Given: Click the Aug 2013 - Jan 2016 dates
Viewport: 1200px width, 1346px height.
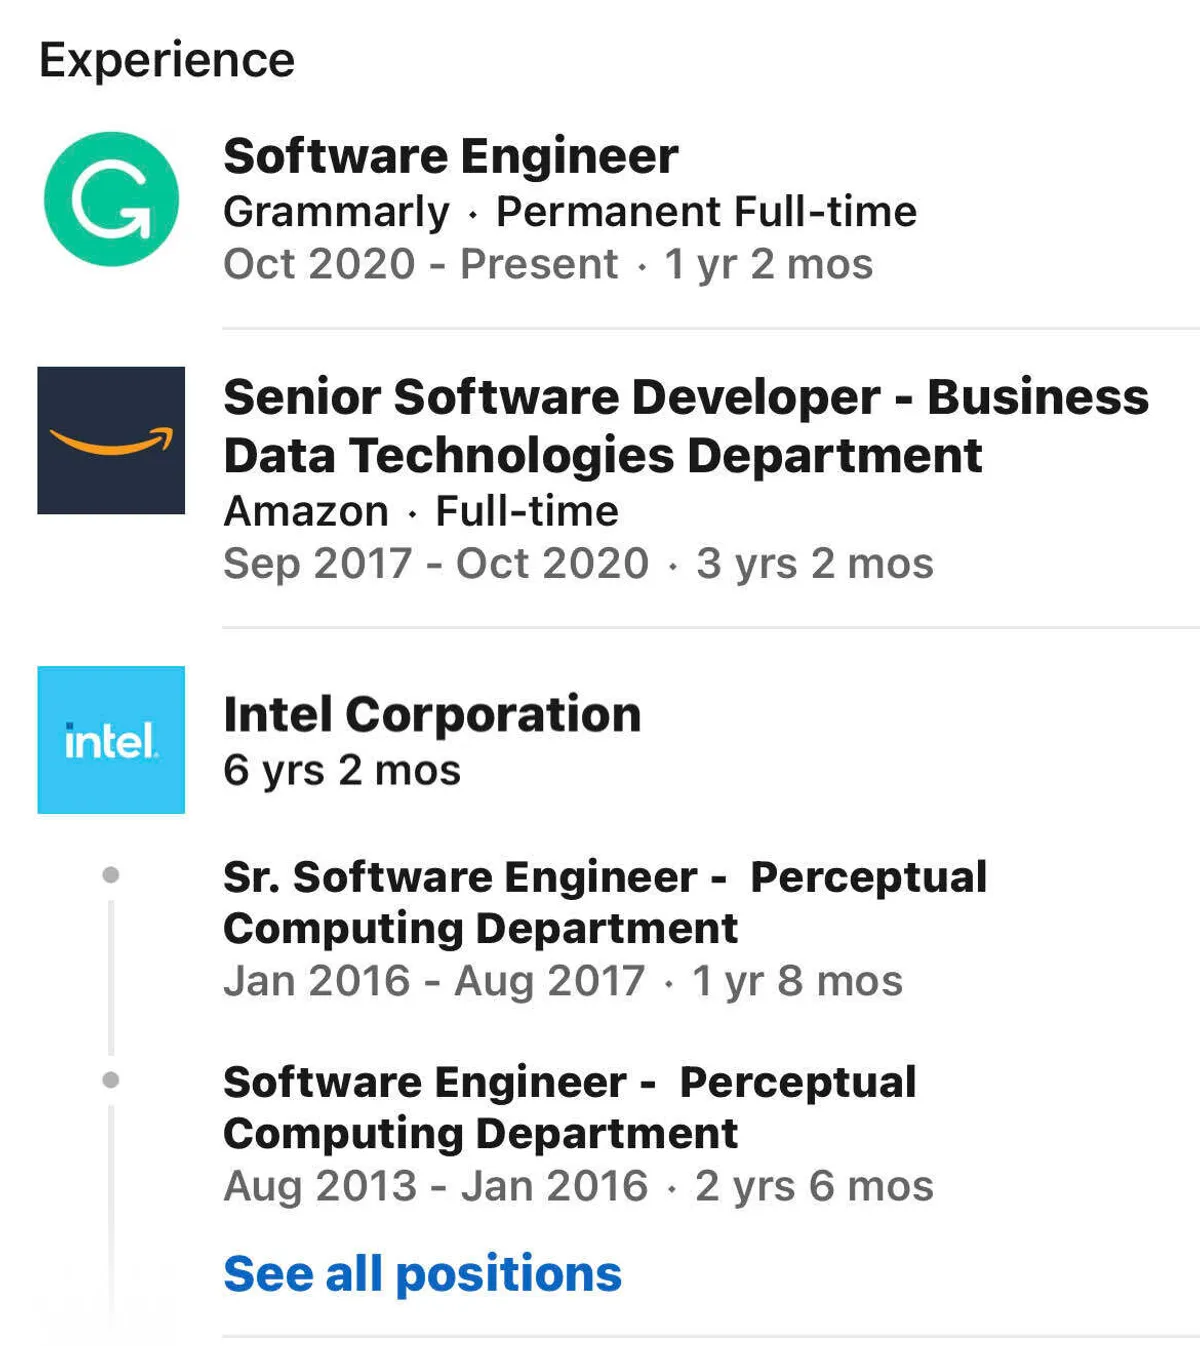Looking at the screenshot, I should coord(436,1187).
